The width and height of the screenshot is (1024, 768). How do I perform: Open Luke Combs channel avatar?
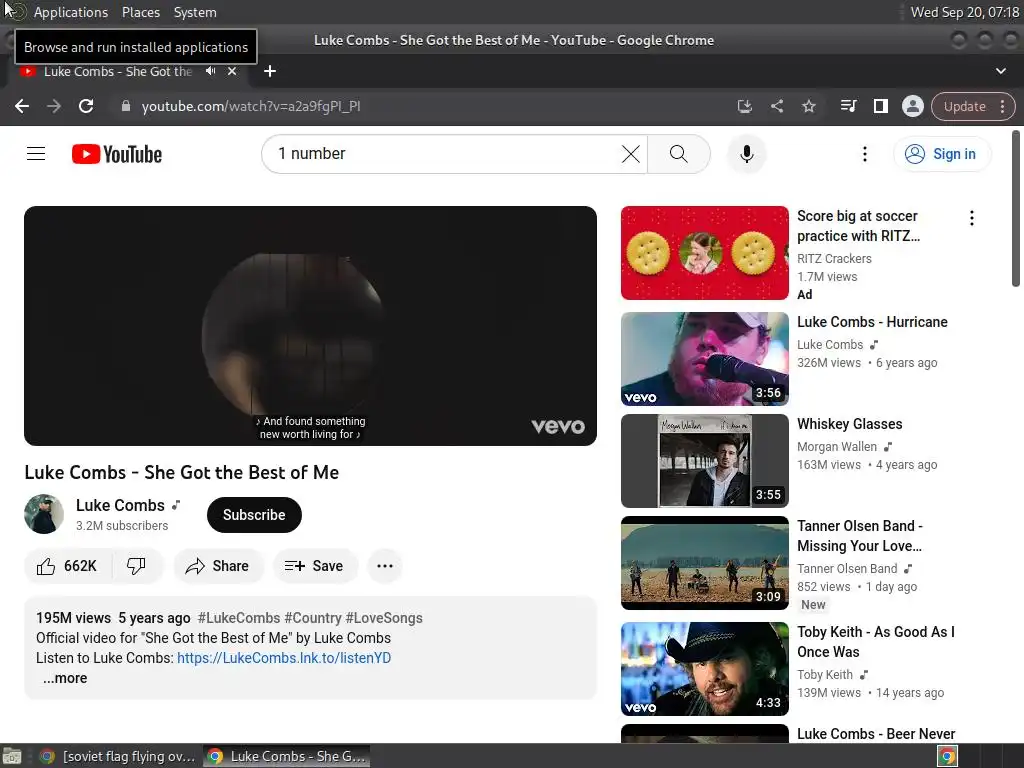[44, 514]
